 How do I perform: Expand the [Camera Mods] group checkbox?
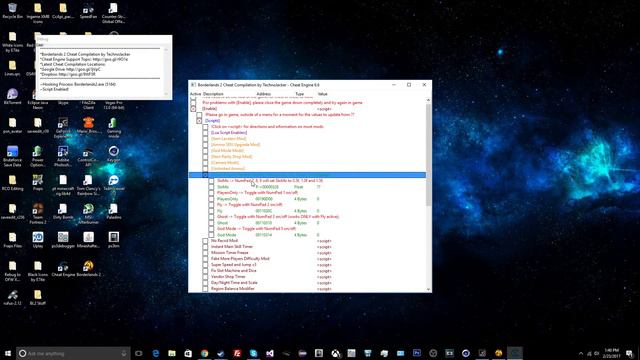tap(205, 162)
